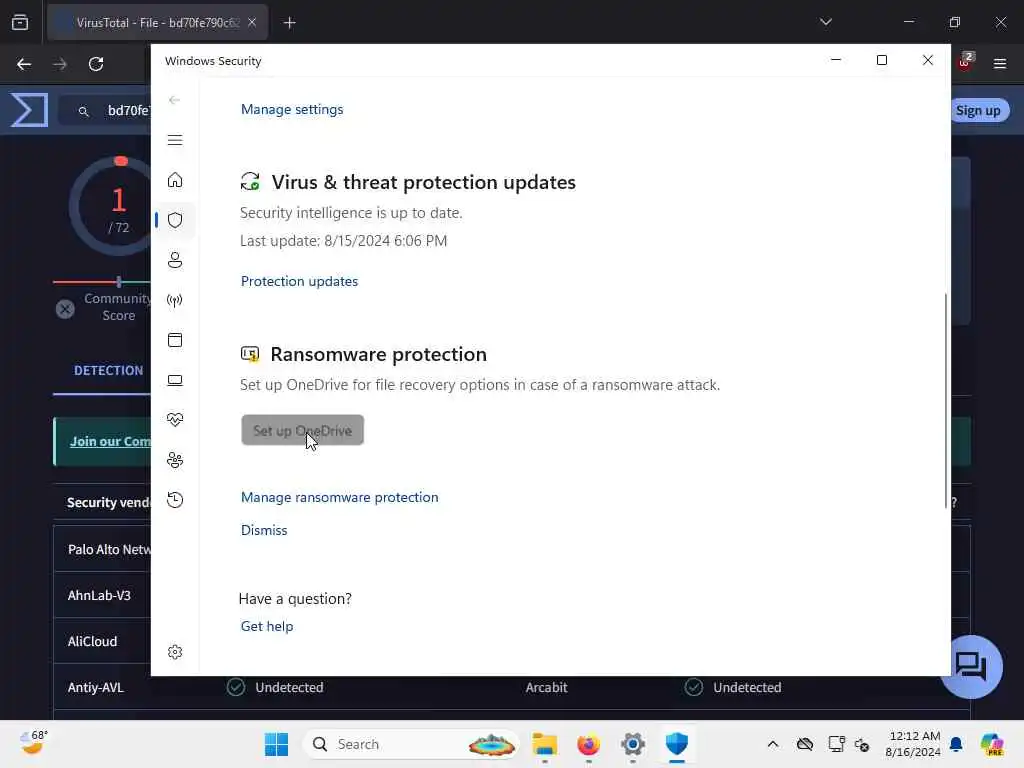Click the Set up OneDrive button

point(302,430)
